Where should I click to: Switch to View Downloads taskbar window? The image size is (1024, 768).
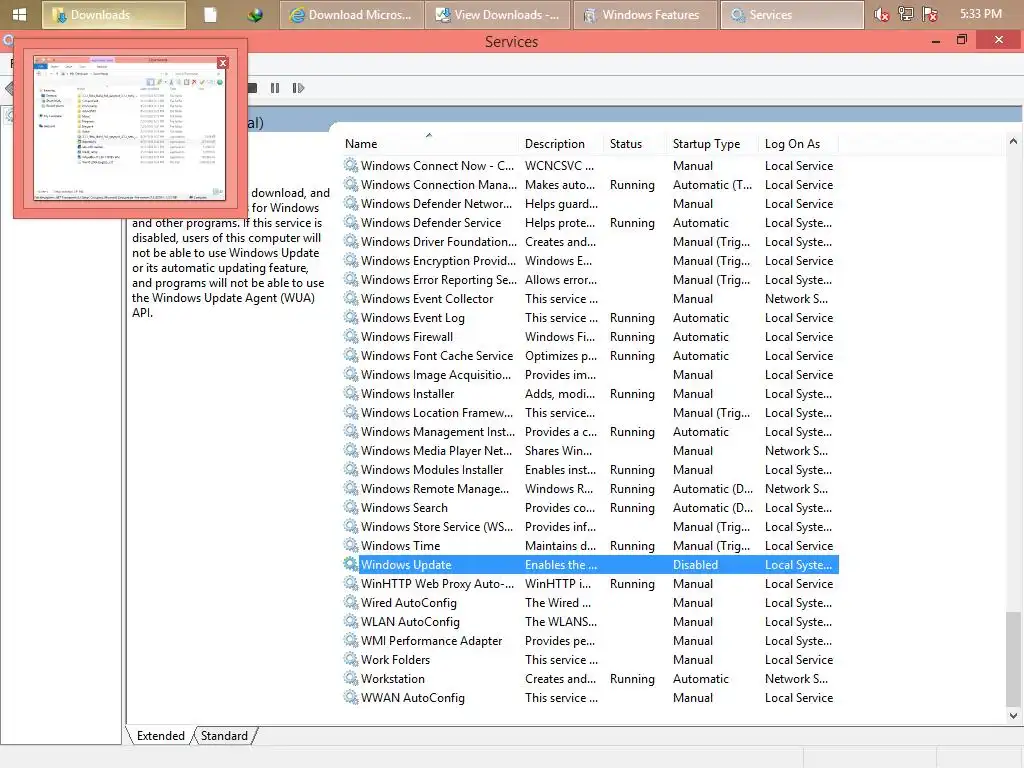coord(497,14)
